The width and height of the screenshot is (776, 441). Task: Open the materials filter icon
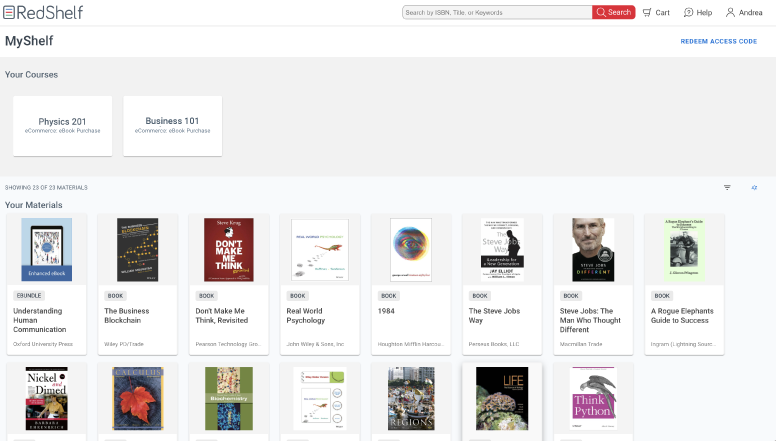pyautogui.click(x=727, y=188)
